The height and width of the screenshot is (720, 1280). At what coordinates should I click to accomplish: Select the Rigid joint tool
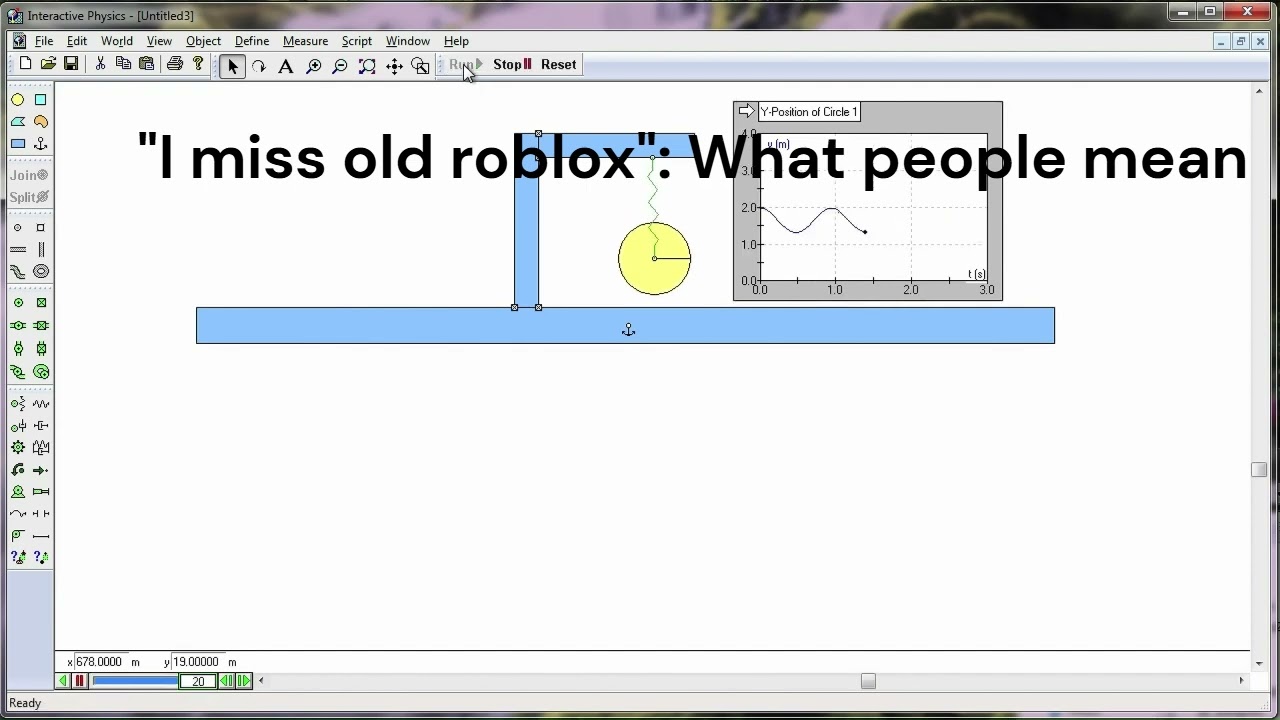coord(41,303)
